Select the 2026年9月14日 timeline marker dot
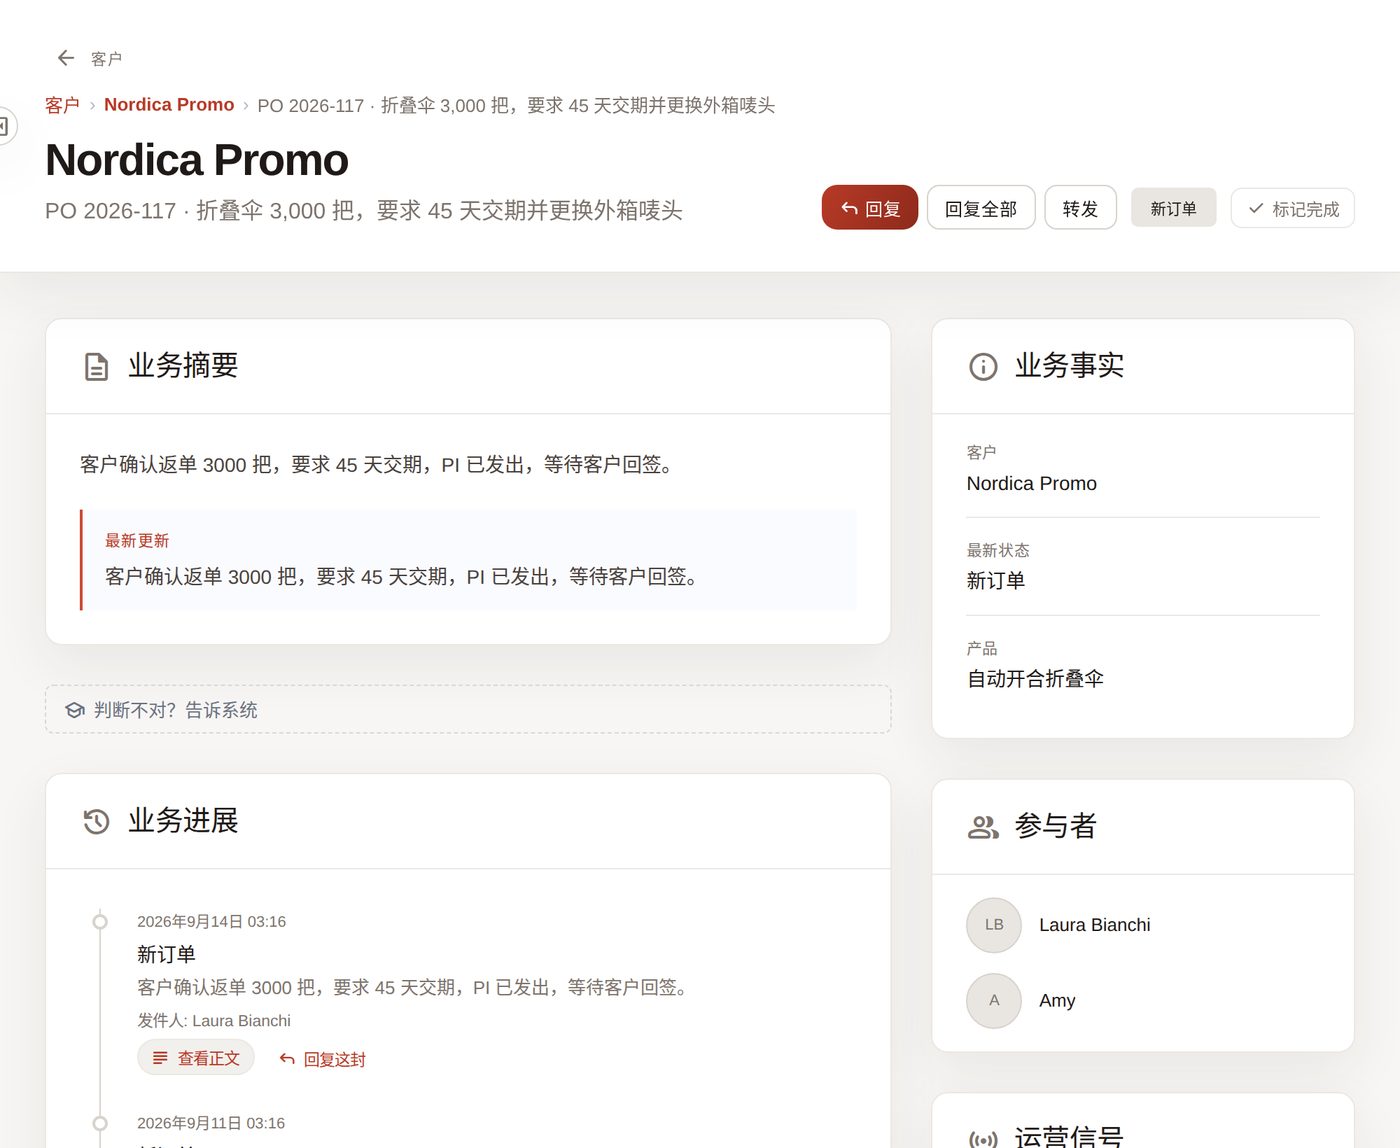Image resolution: width=1400 pixels, height=1148 pixels. click(x=100, y=922)
